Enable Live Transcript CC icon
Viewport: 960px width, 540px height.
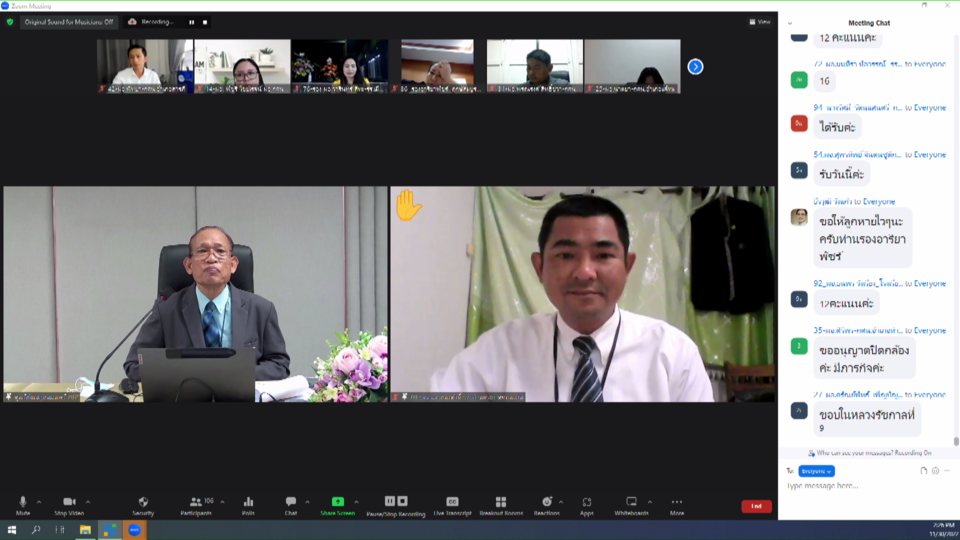point(452,501)
